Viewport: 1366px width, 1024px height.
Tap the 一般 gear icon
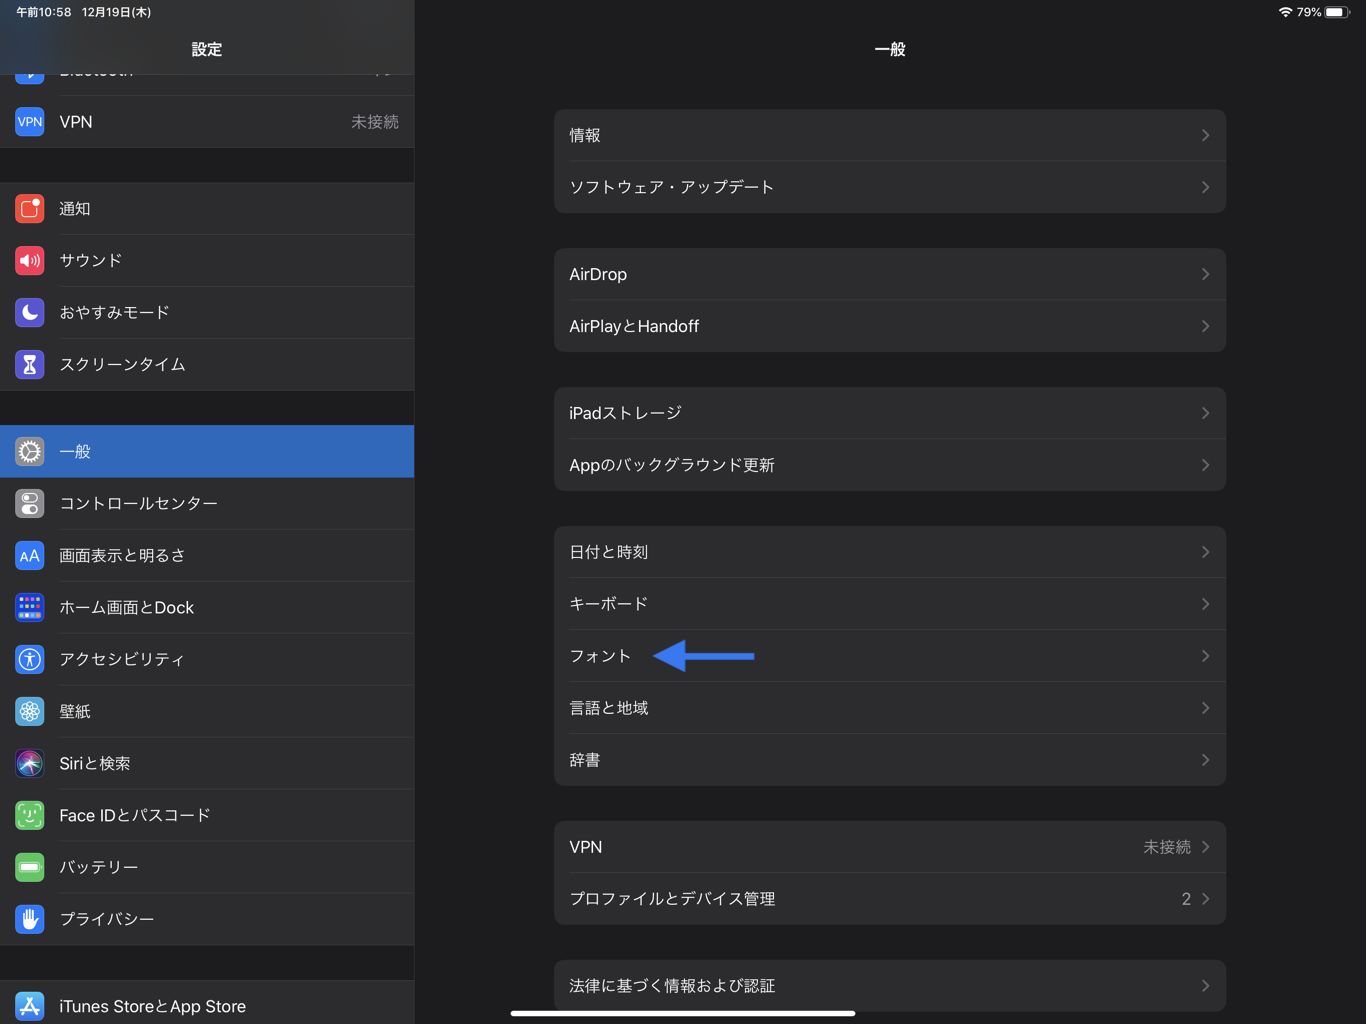[30, 451]
